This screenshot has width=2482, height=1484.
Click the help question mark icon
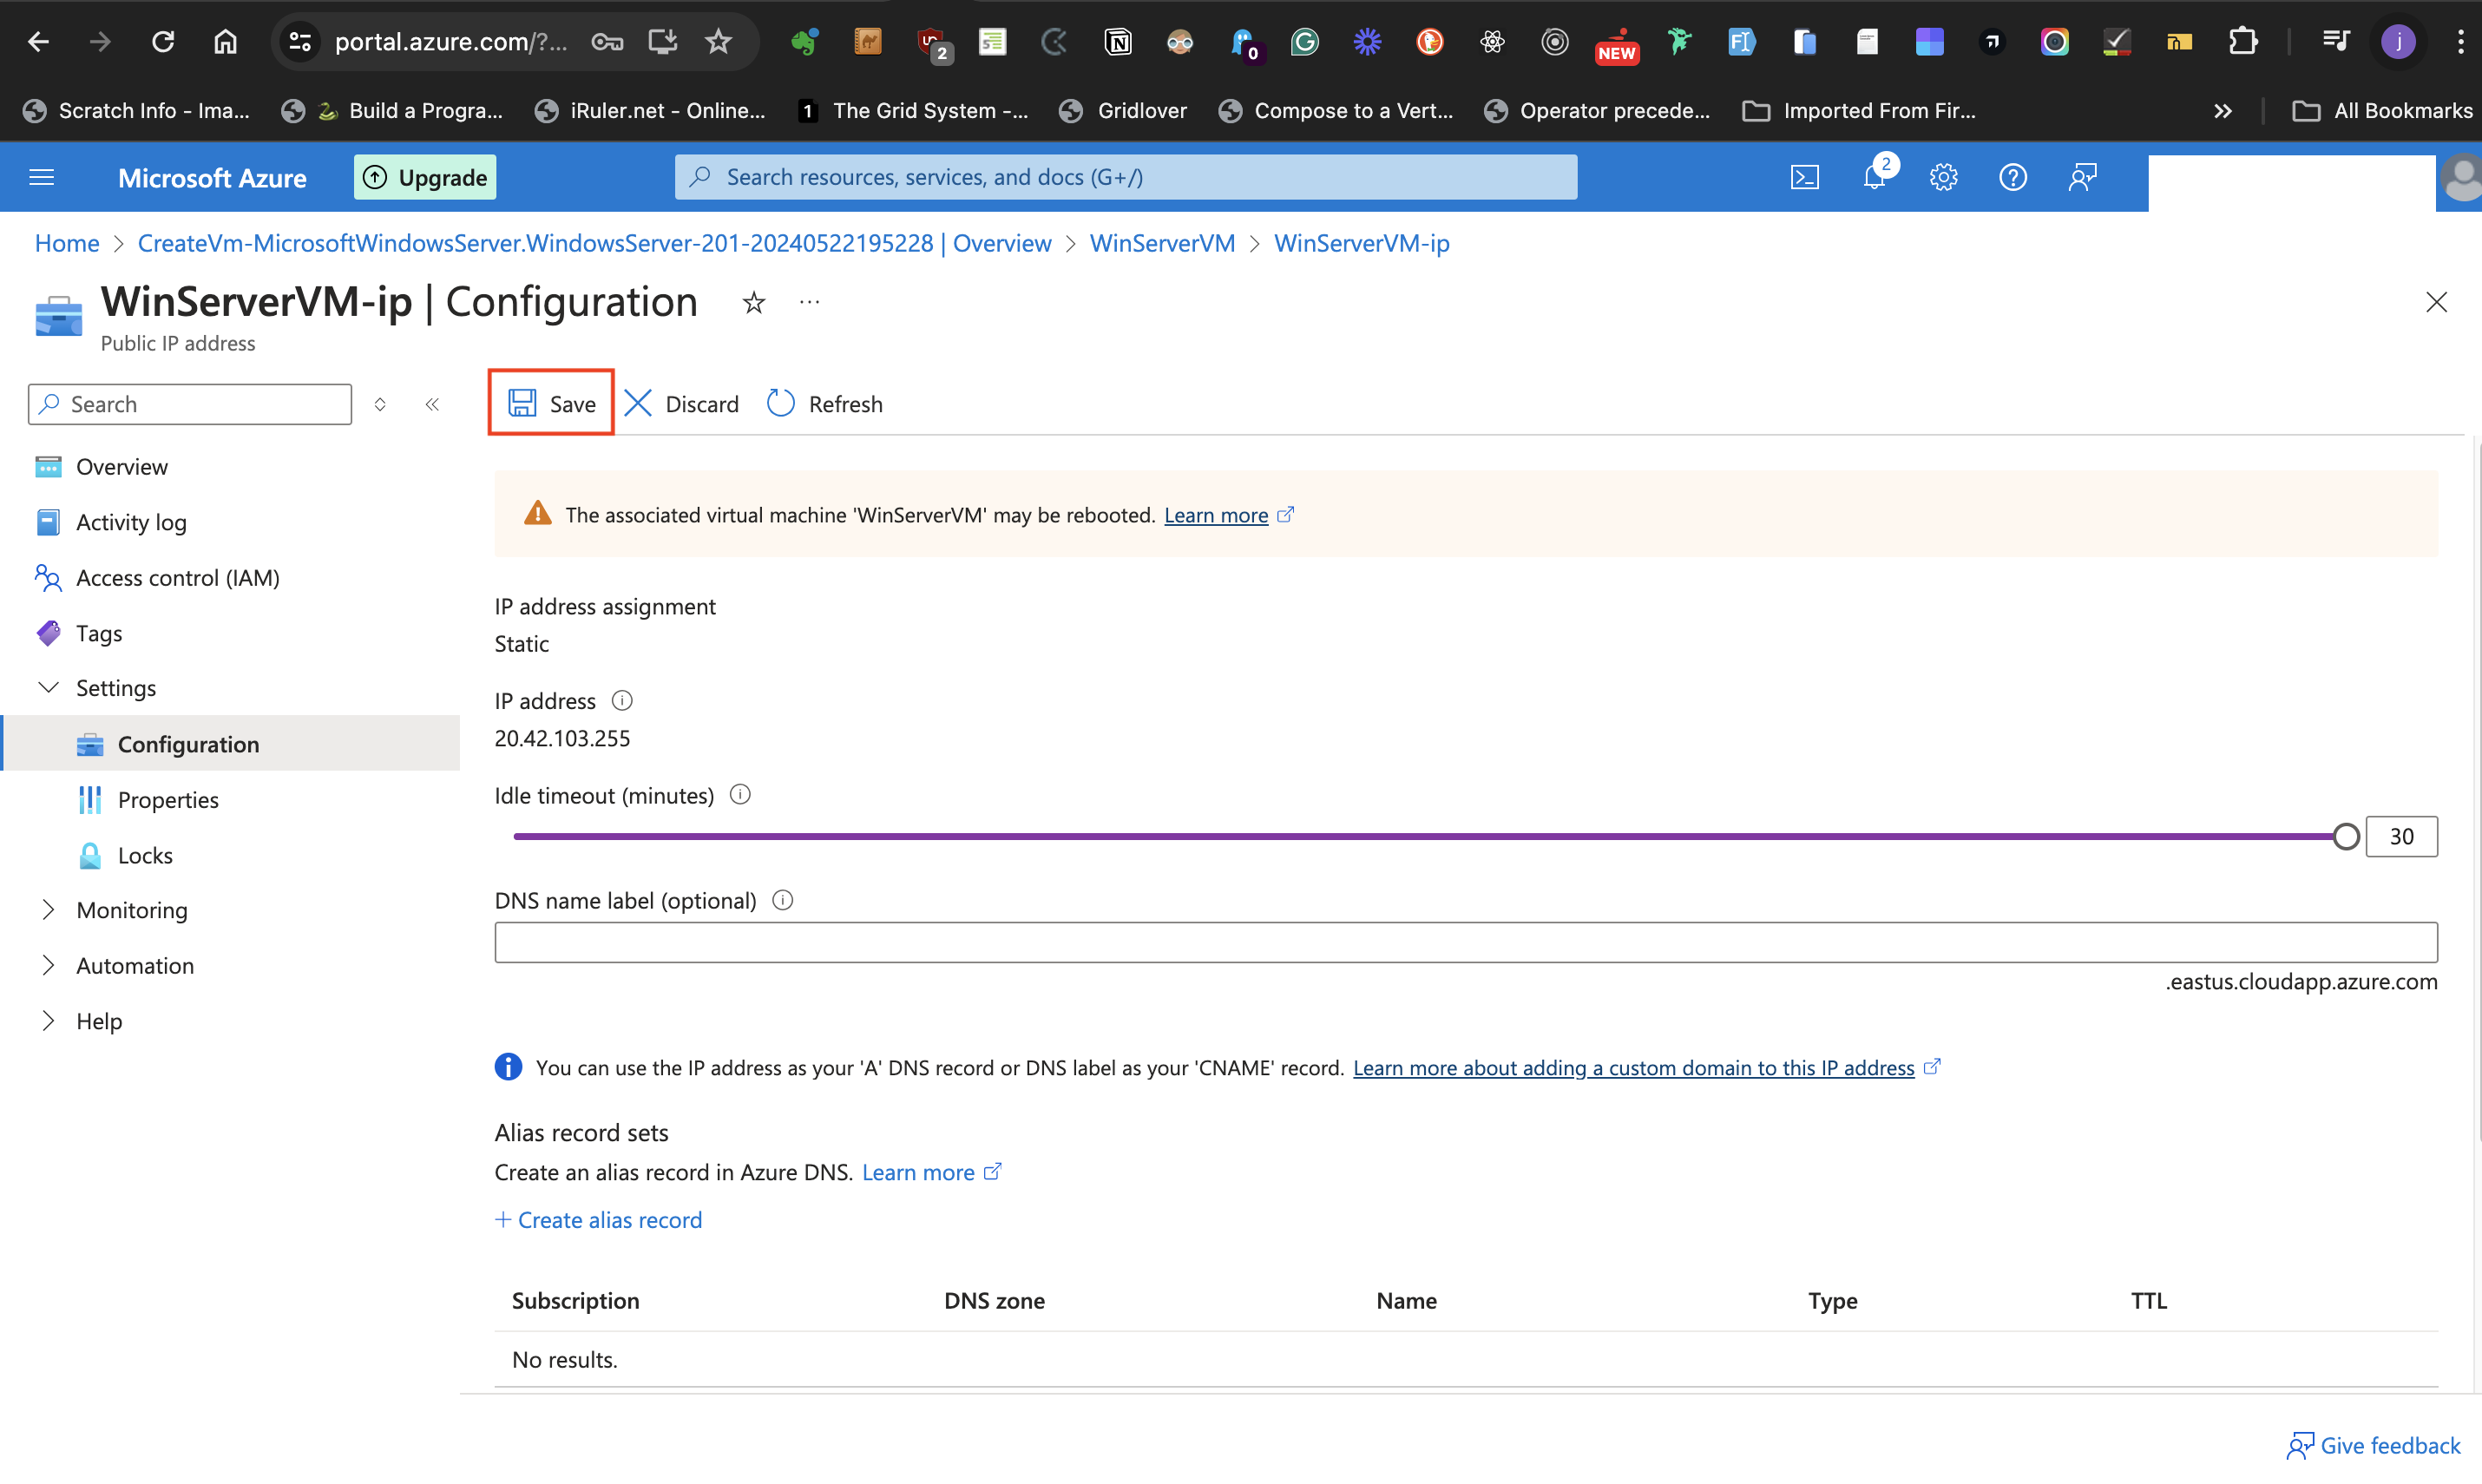pyautogui.click(x=2012, y=177)
